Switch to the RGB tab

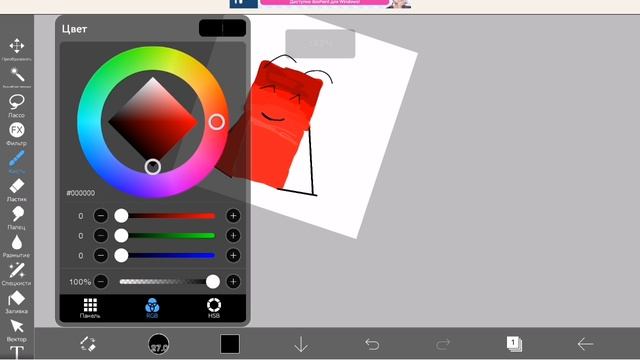(x=152, y=308)
